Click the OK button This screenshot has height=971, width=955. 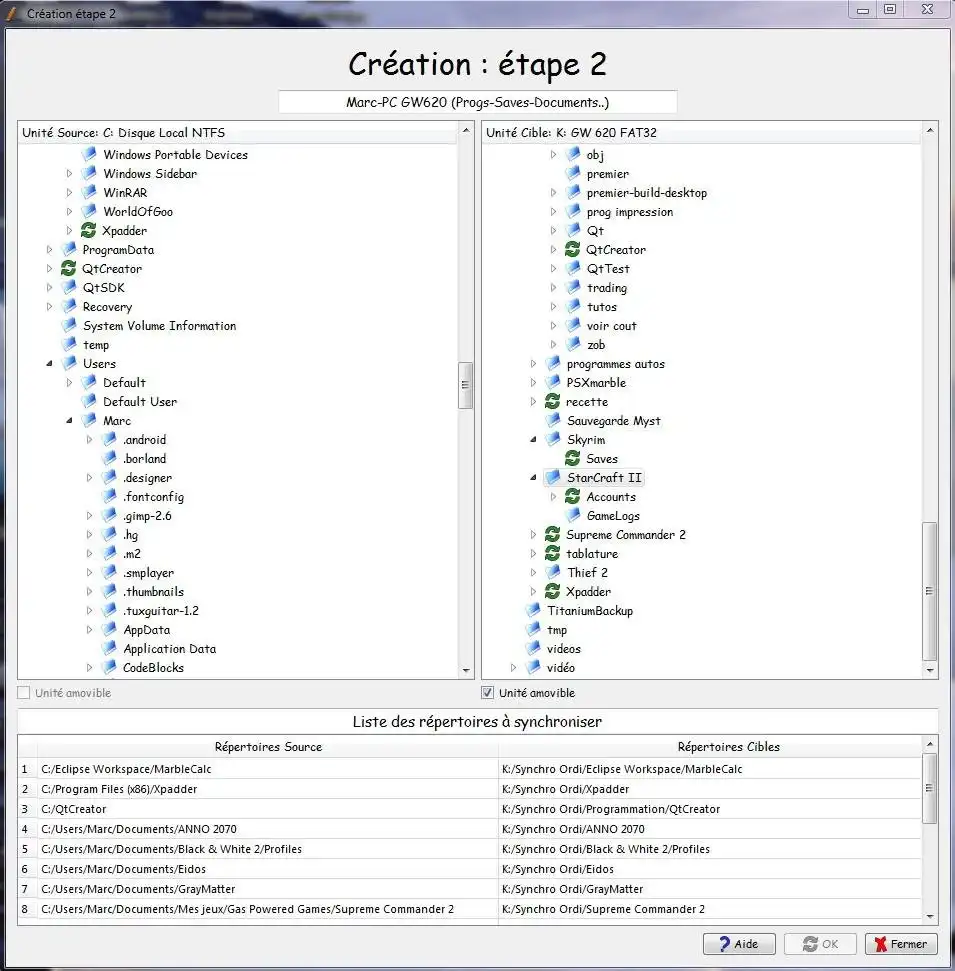tap(820, 944)
